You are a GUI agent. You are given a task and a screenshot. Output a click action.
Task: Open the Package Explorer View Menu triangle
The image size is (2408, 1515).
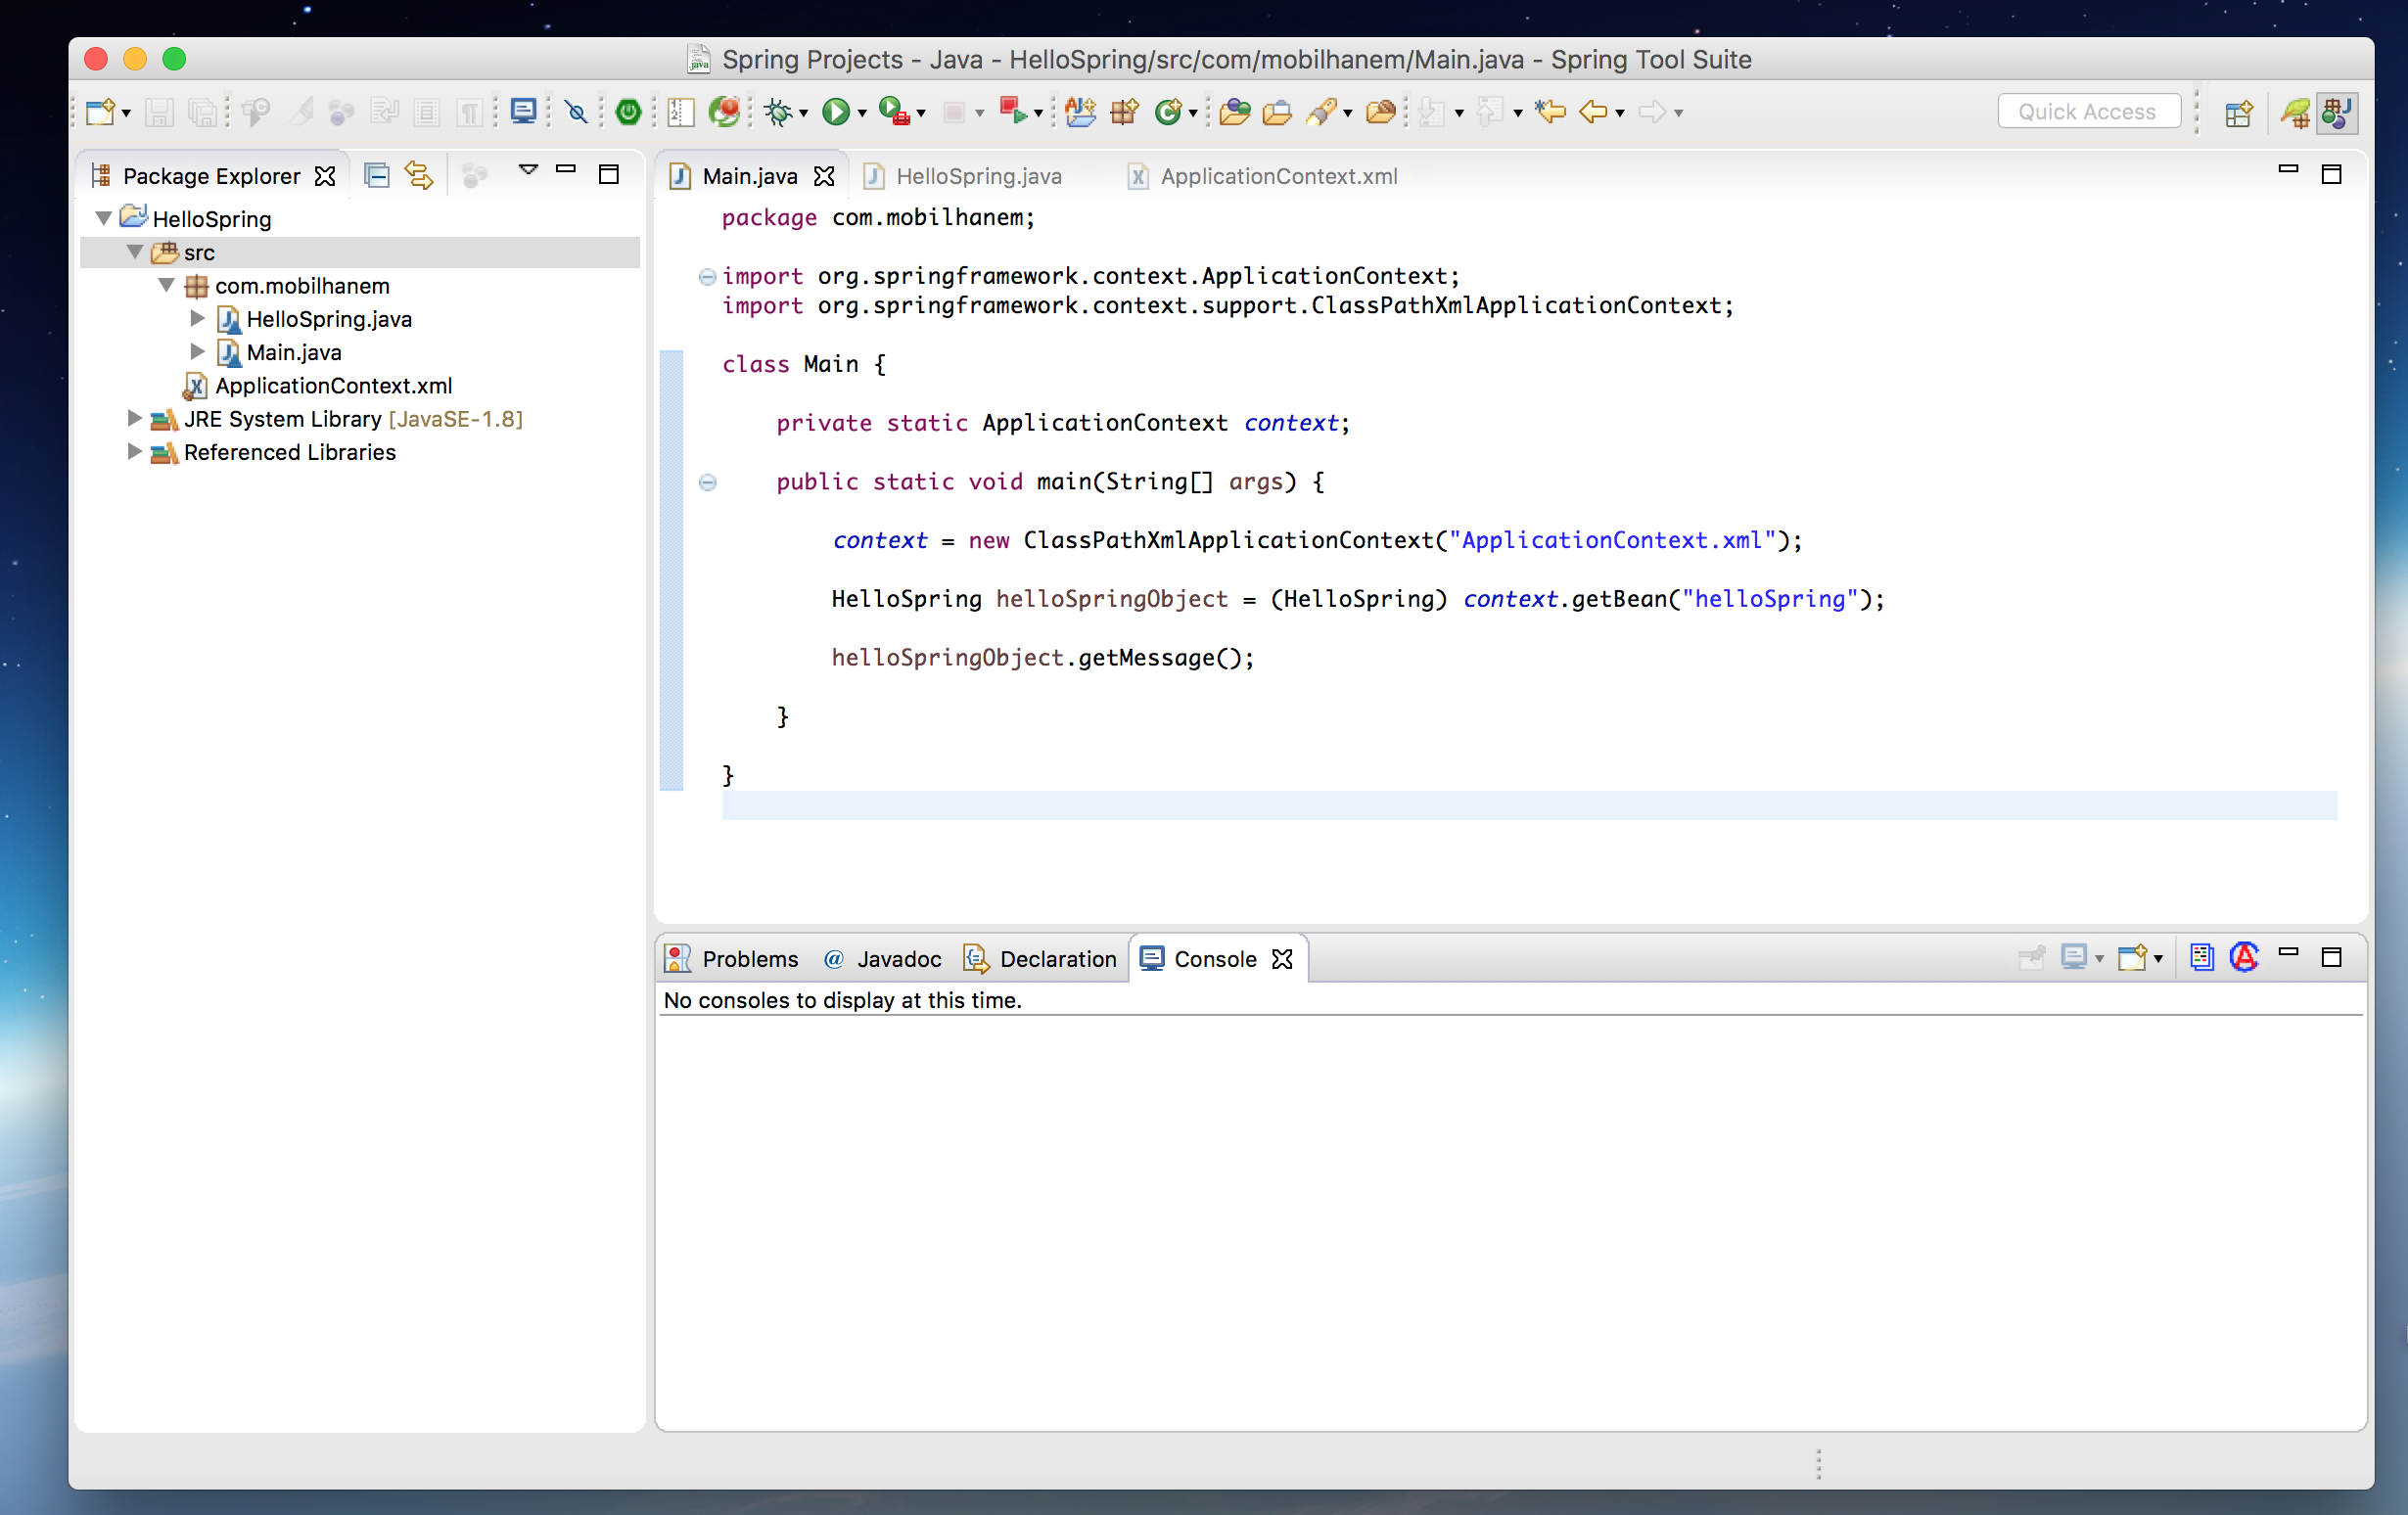(x=528, y=170)
